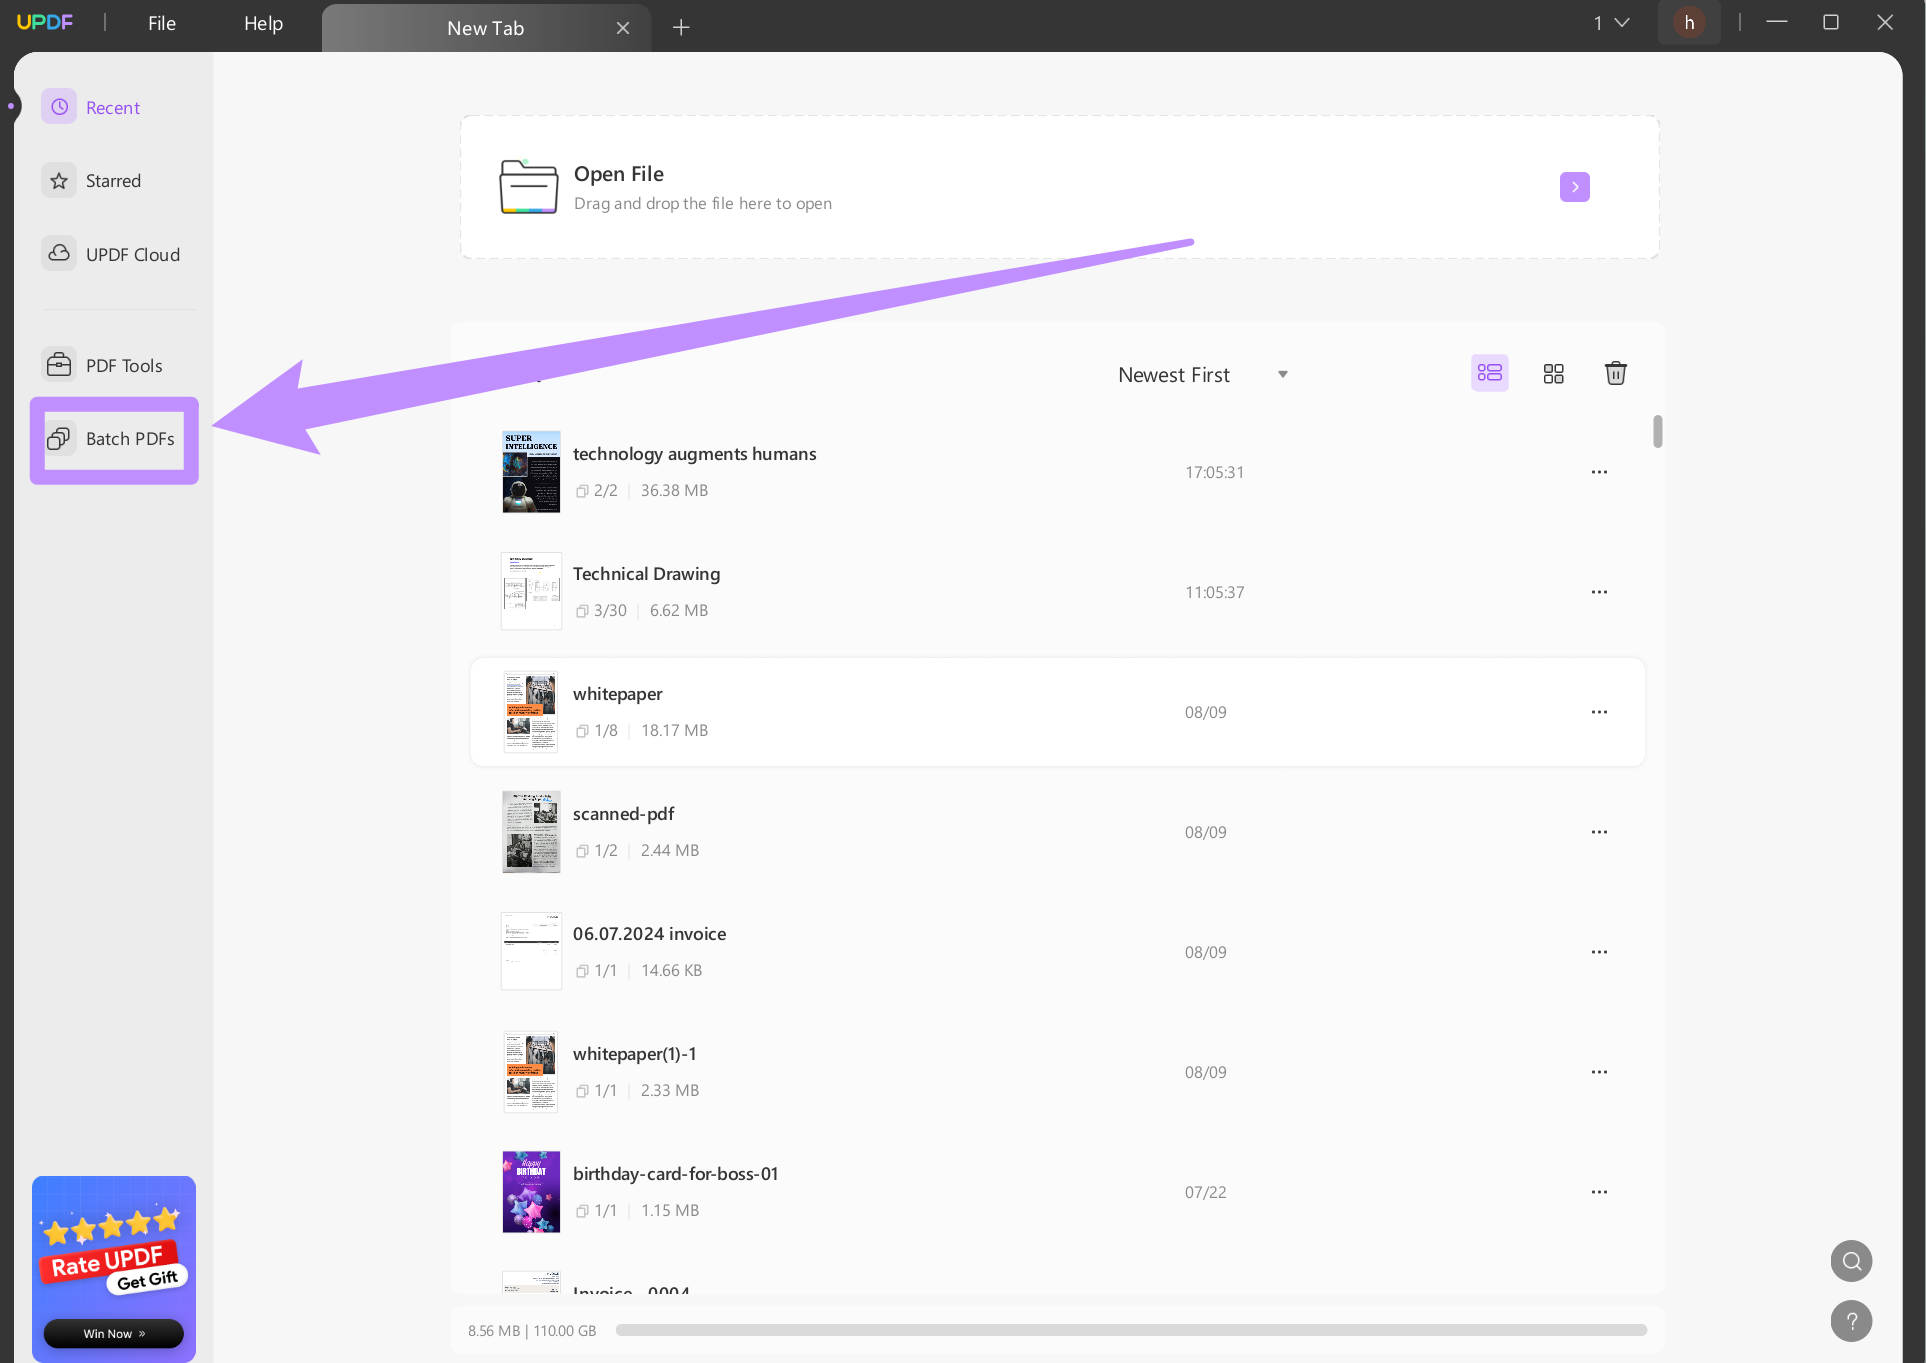This screenshot has height=1363, width=1926.
Task: Open the Help menu
Action: coord(263,23)
